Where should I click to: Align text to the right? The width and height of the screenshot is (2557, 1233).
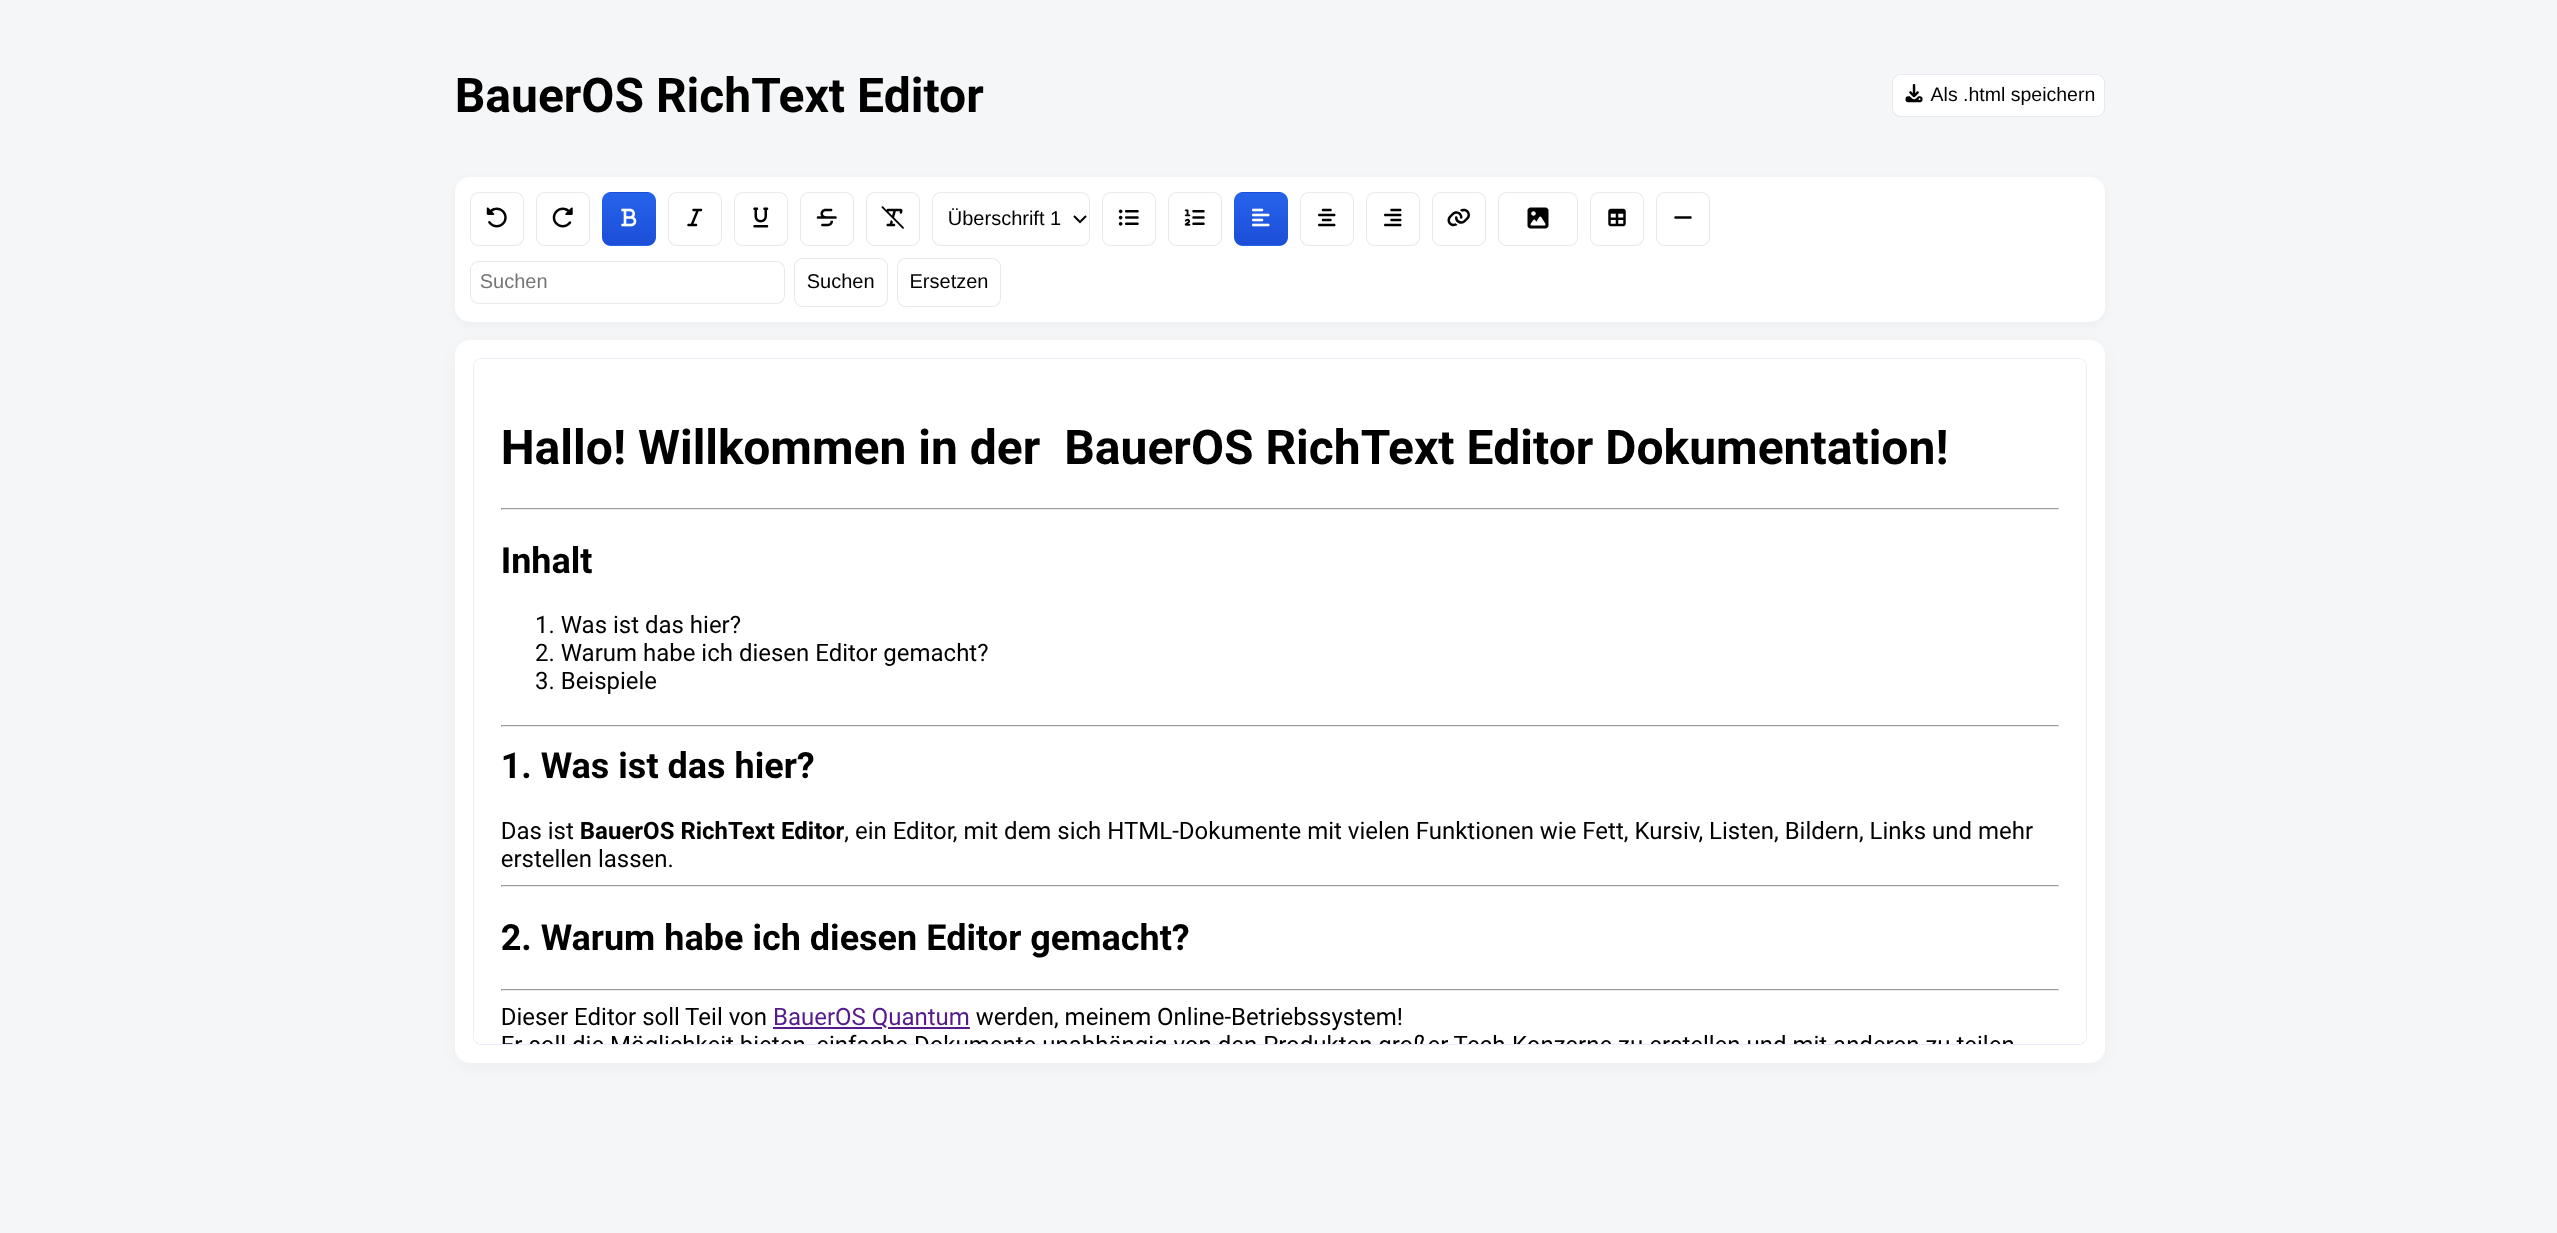point(1393,218)
